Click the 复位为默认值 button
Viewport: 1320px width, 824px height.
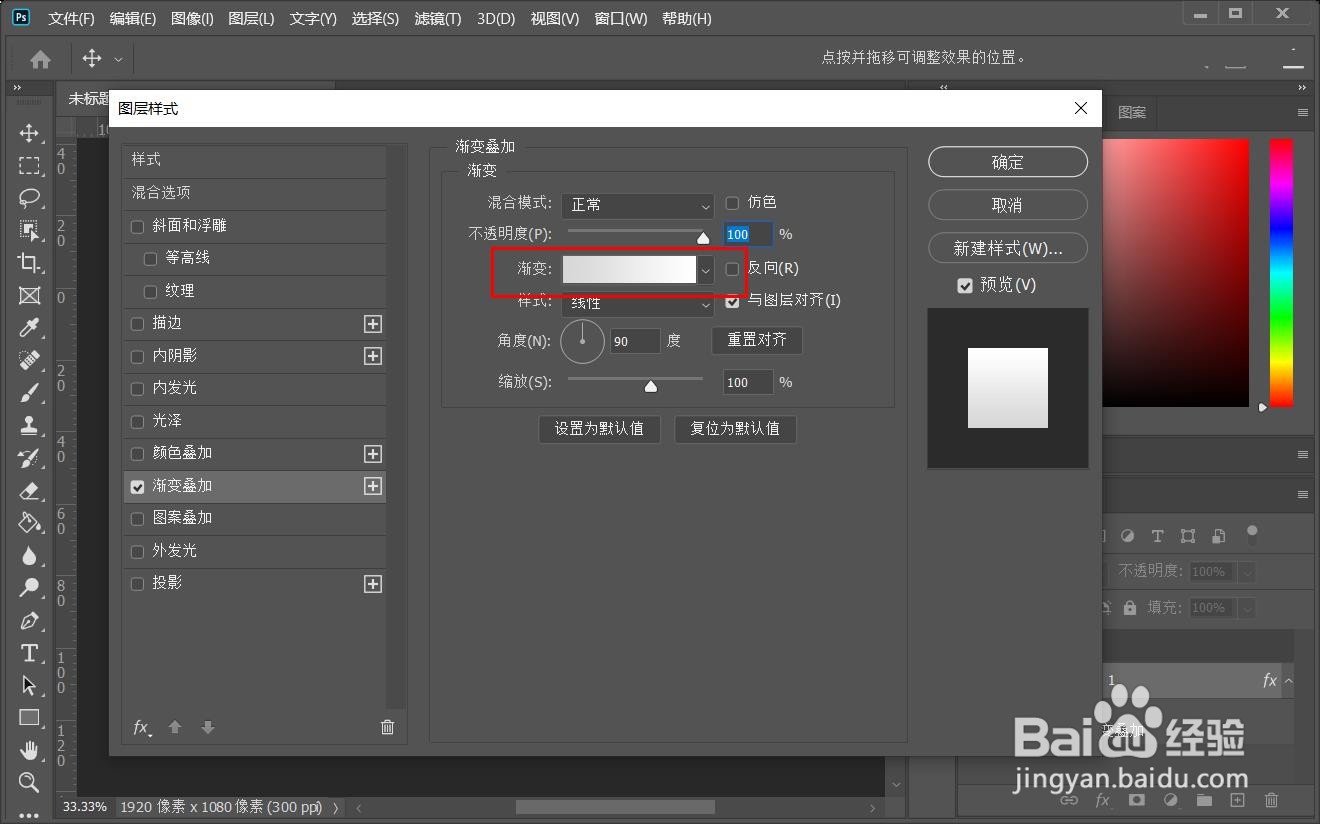(735, 429)
